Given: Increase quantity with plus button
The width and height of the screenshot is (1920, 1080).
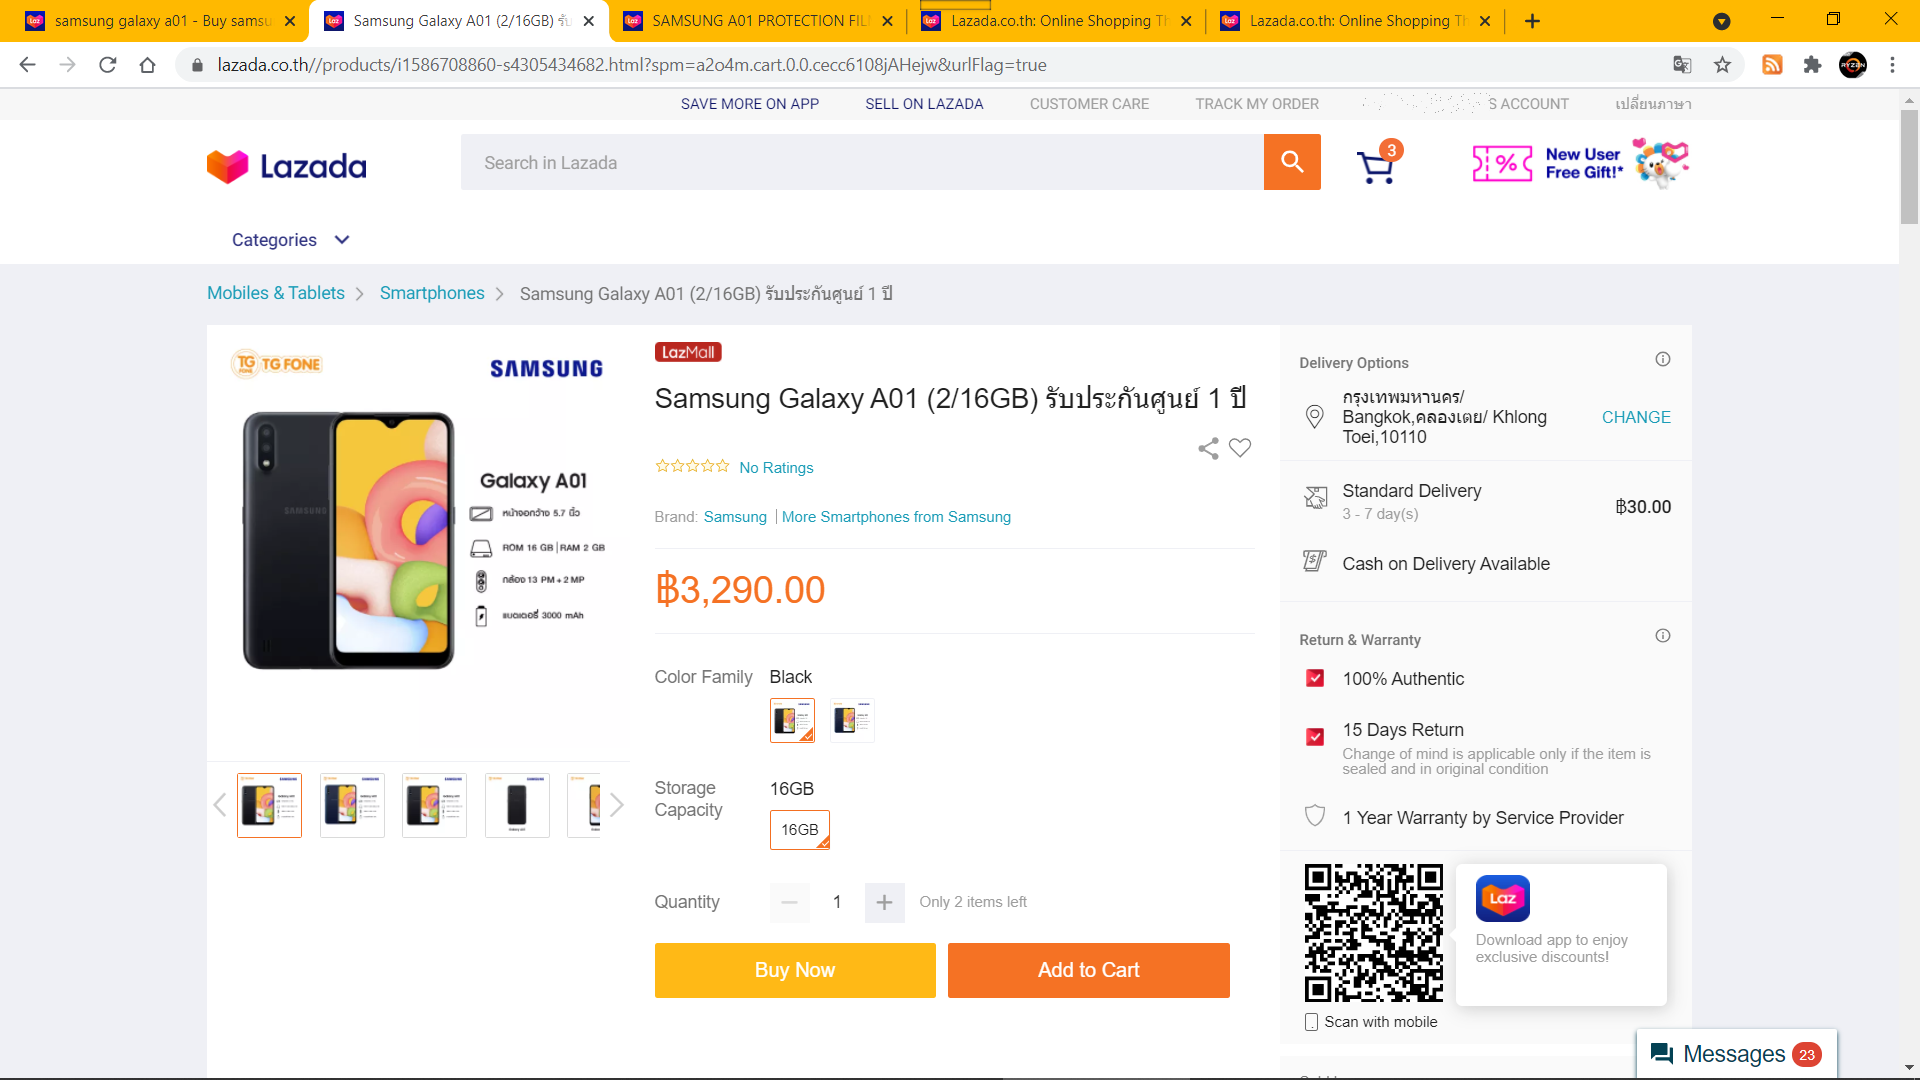Looking at the screenshot, I should coord(884,903).
